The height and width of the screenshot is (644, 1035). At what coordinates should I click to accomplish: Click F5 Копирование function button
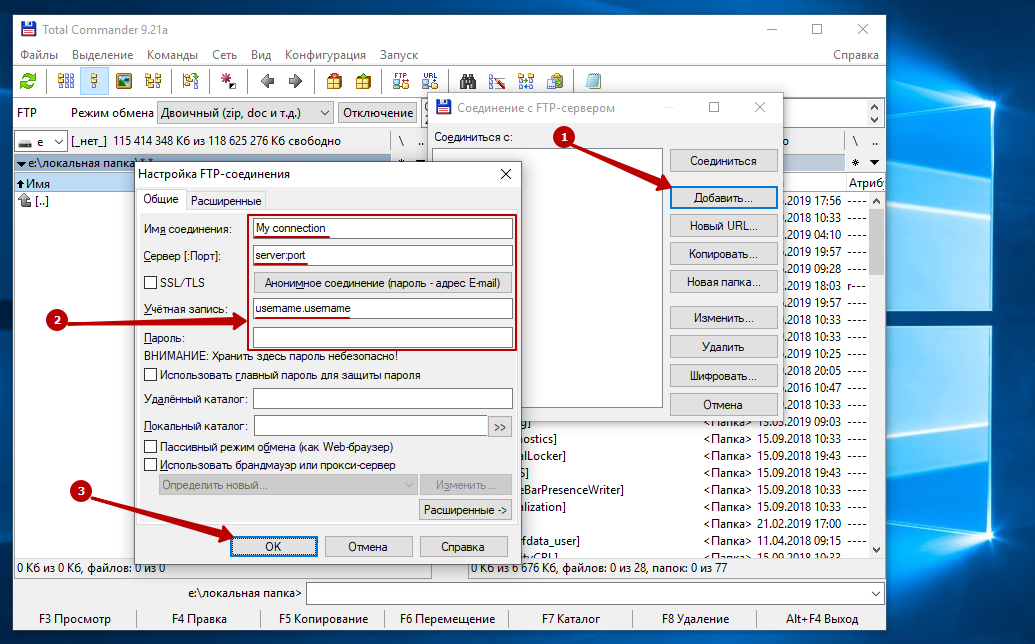[x=323, y=619]
